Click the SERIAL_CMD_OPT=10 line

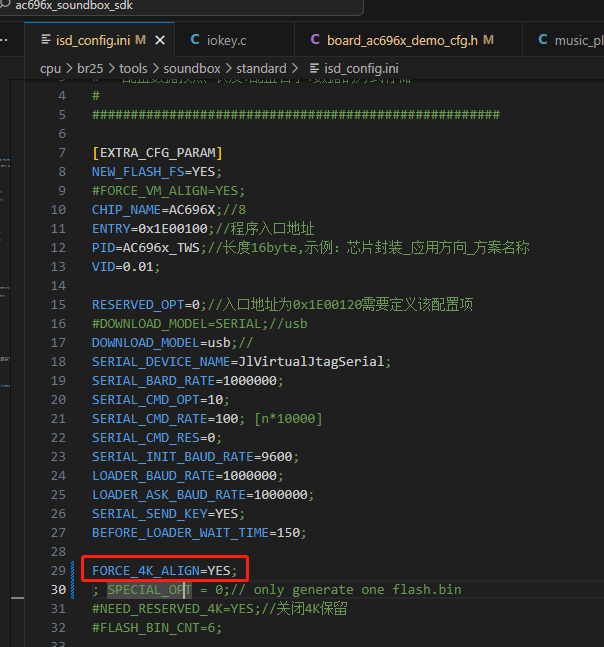pos(160,399)
